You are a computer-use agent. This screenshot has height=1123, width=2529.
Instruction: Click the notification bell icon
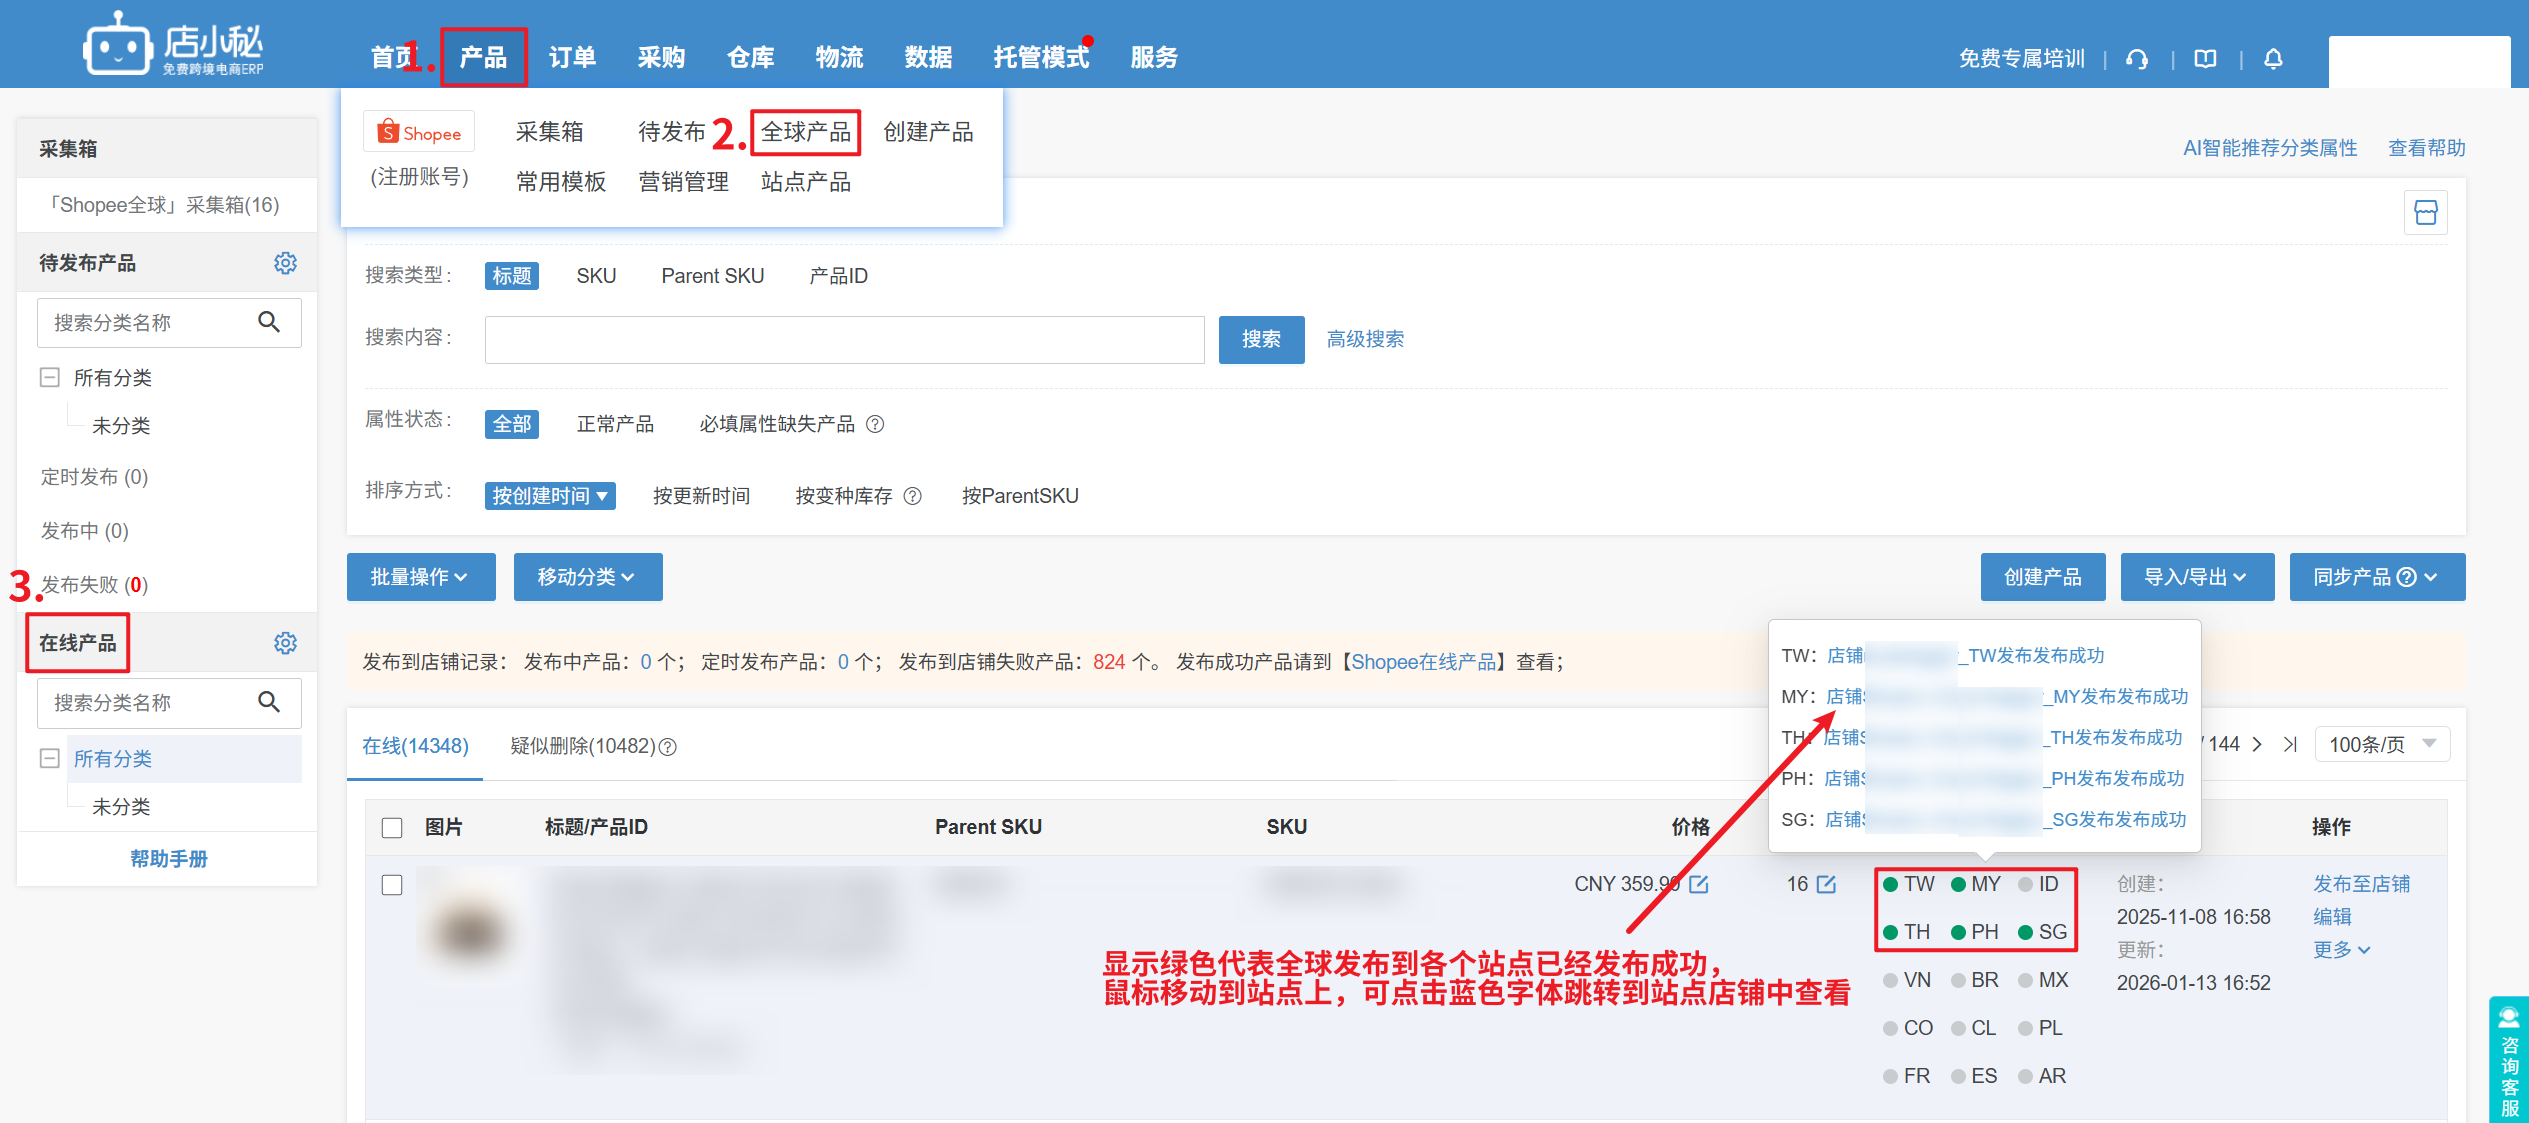click(2273, 59)
